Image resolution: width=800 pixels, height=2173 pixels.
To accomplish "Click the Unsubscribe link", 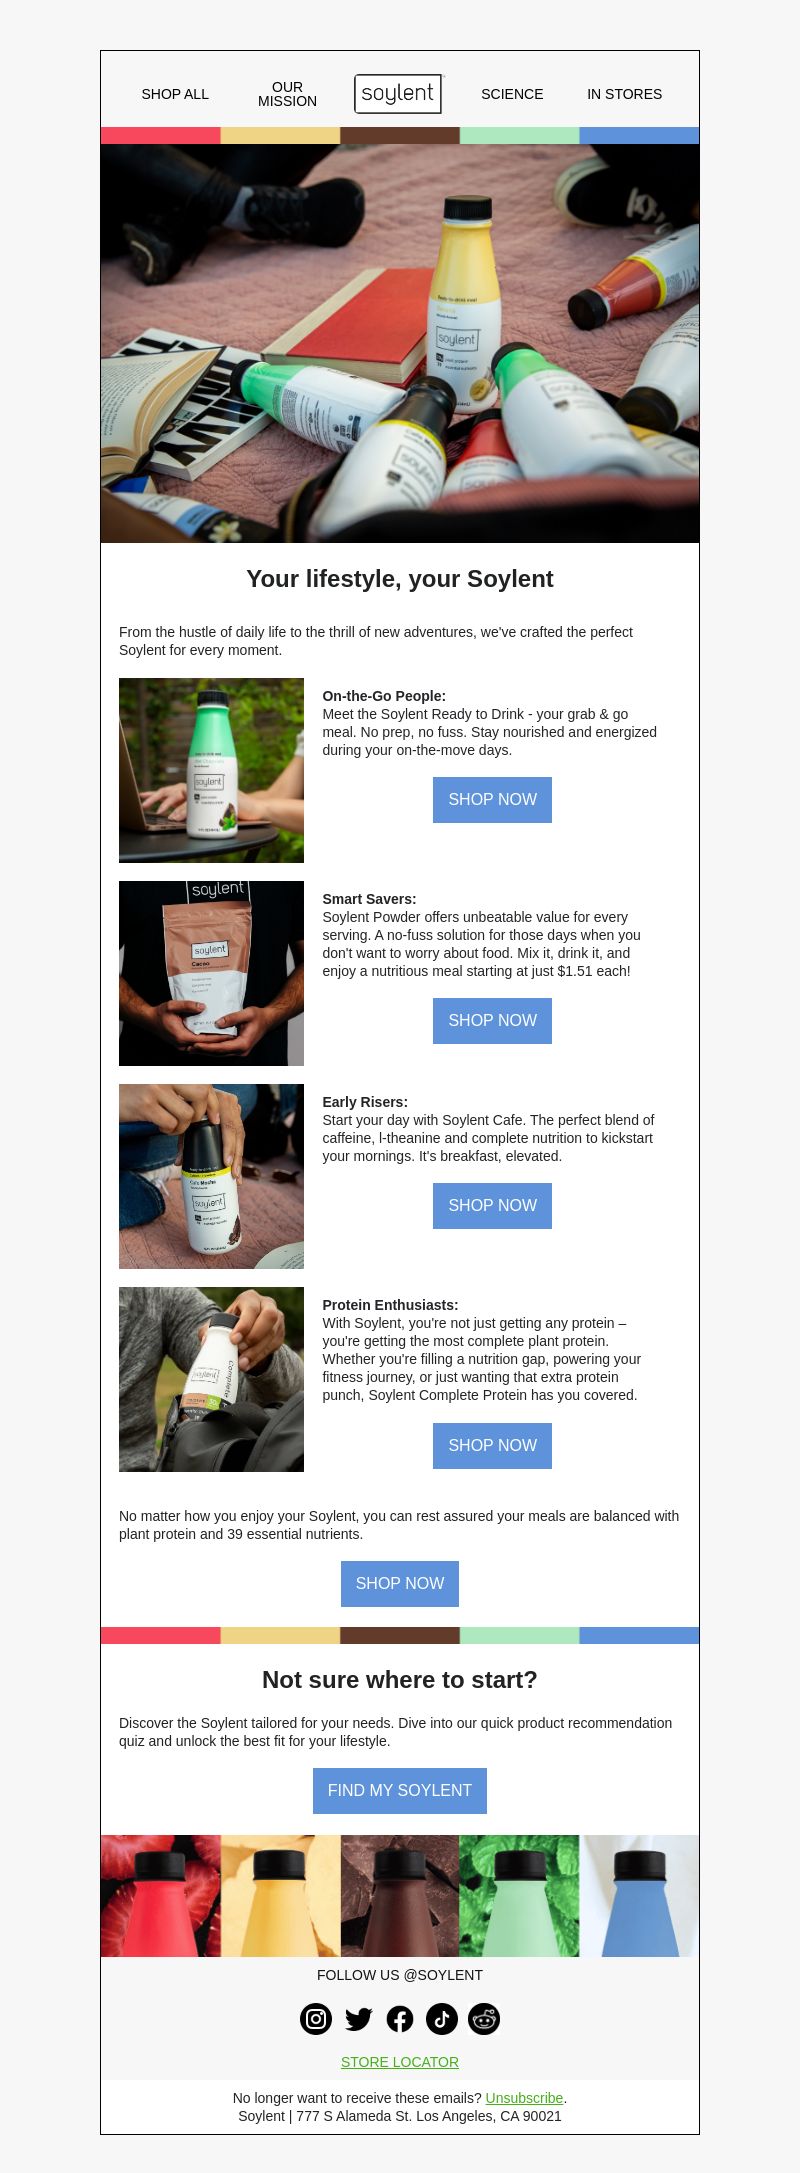I will pyautogui.click(x=524, y=2098).
